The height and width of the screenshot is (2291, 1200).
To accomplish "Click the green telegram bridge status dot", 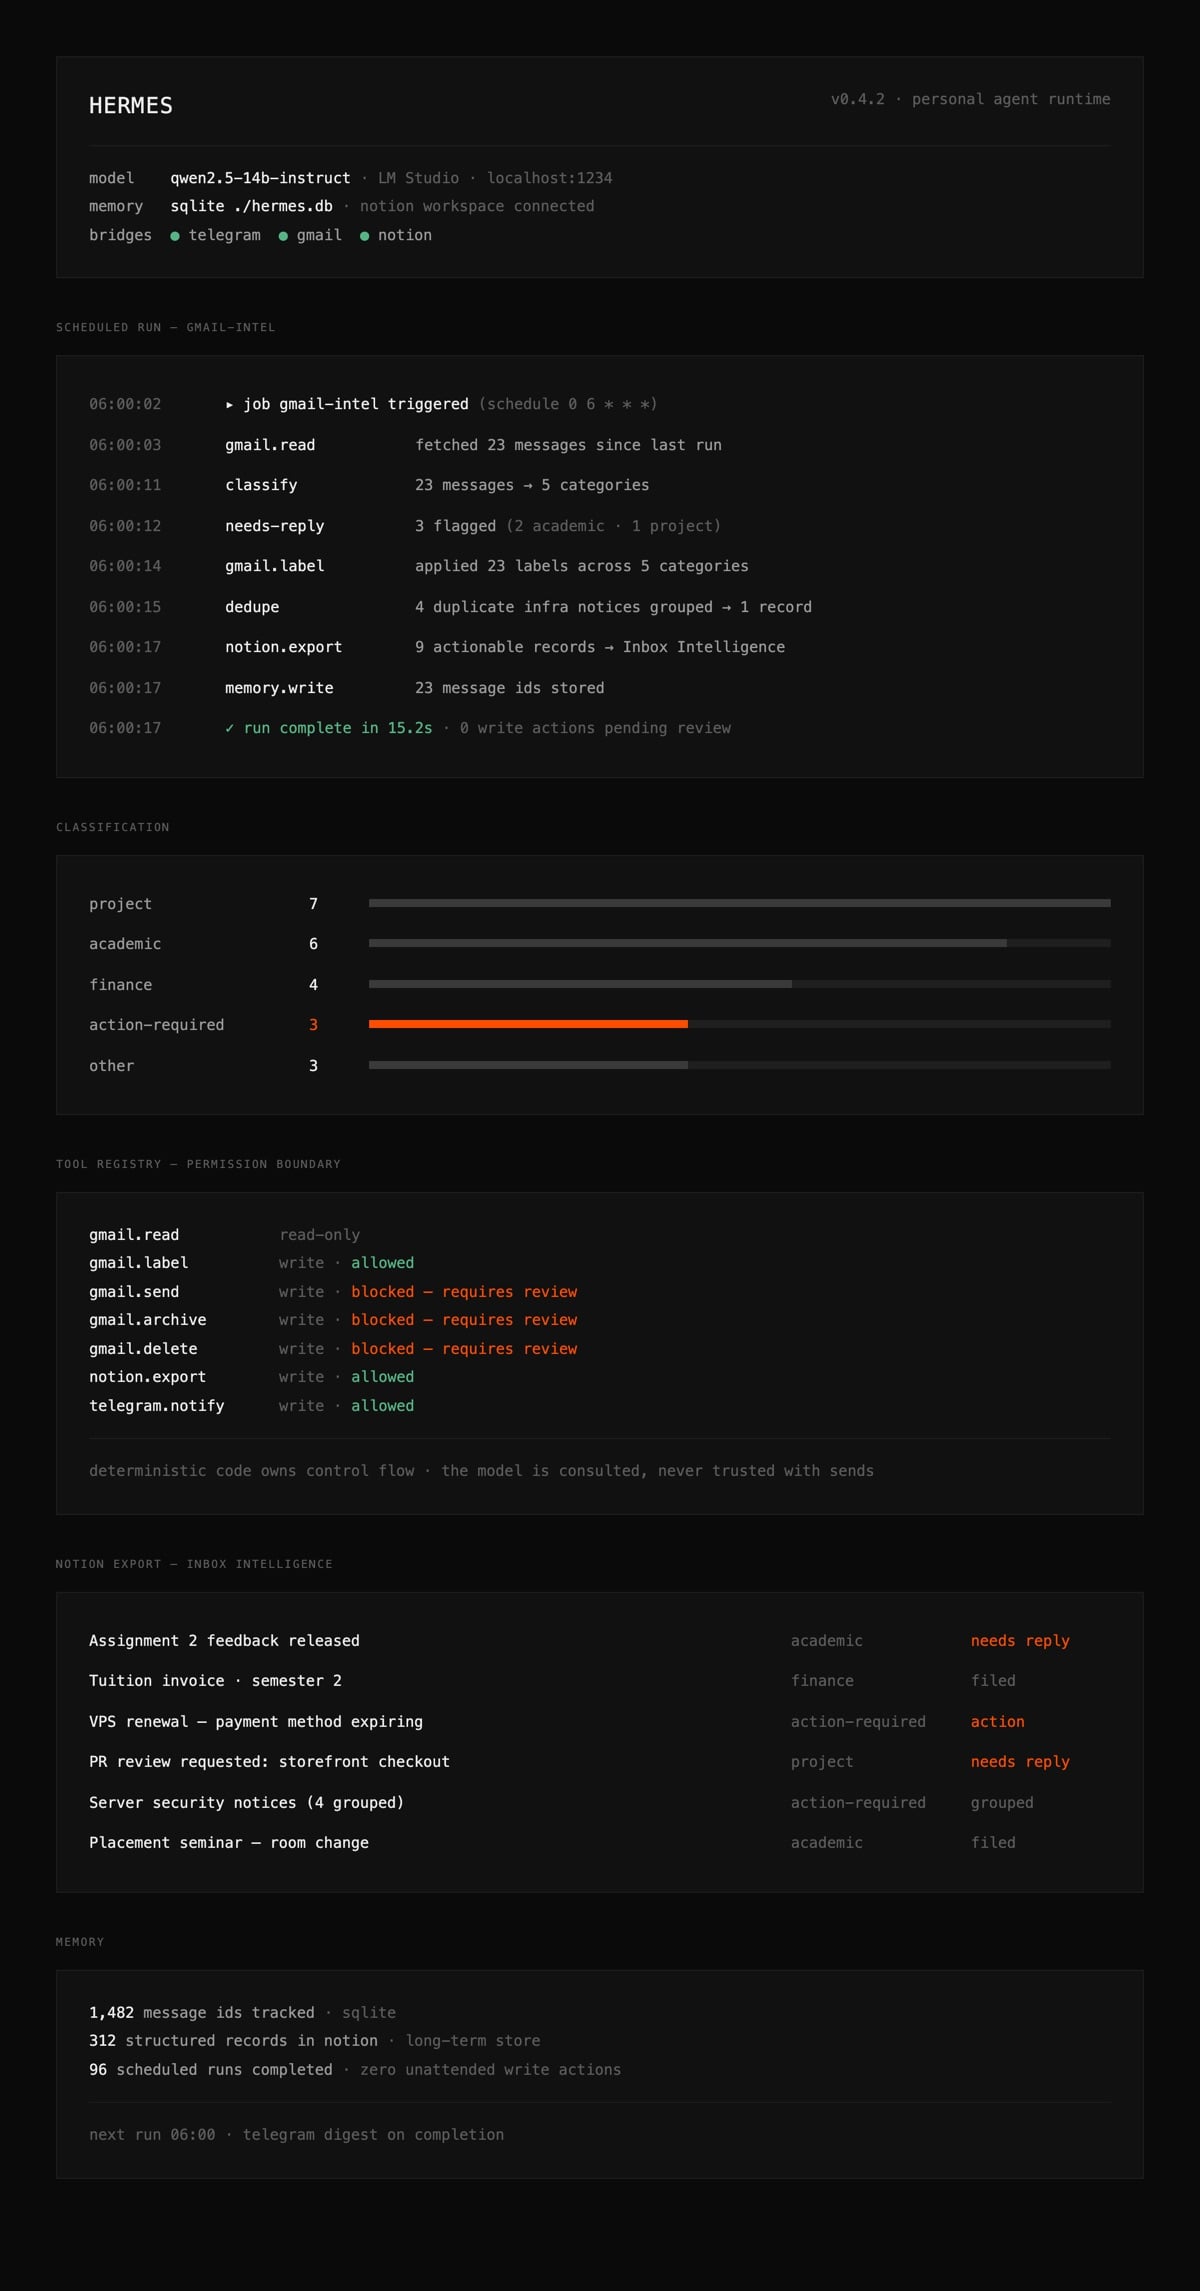I will (x=175, y=236).
